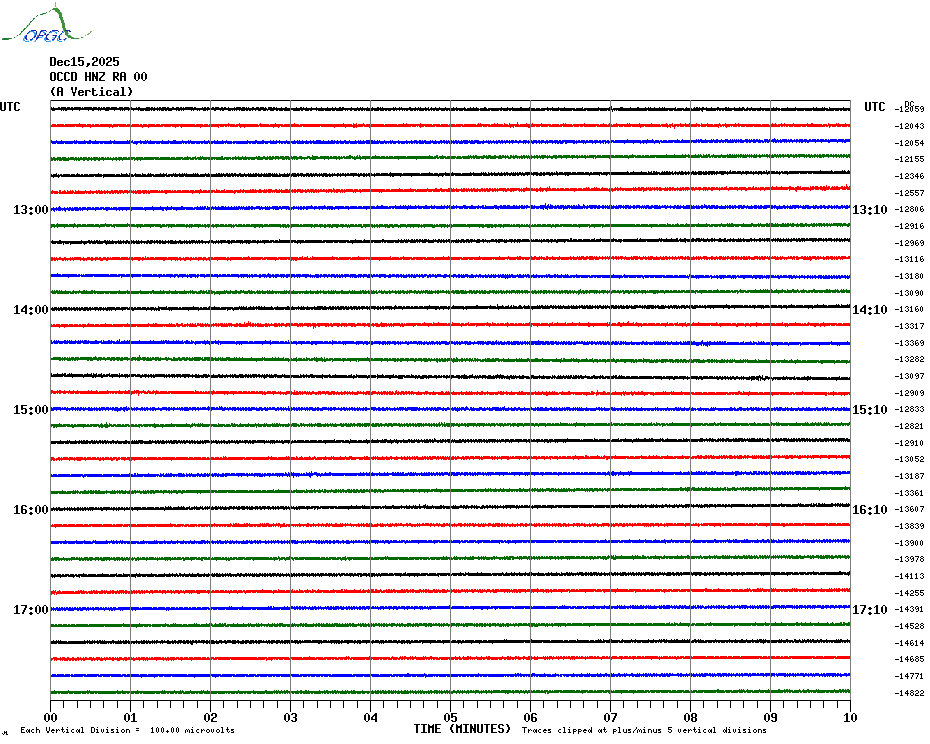Click the (A Vertical) channel label
Screen dimensions: 930x744
(91, 92)
